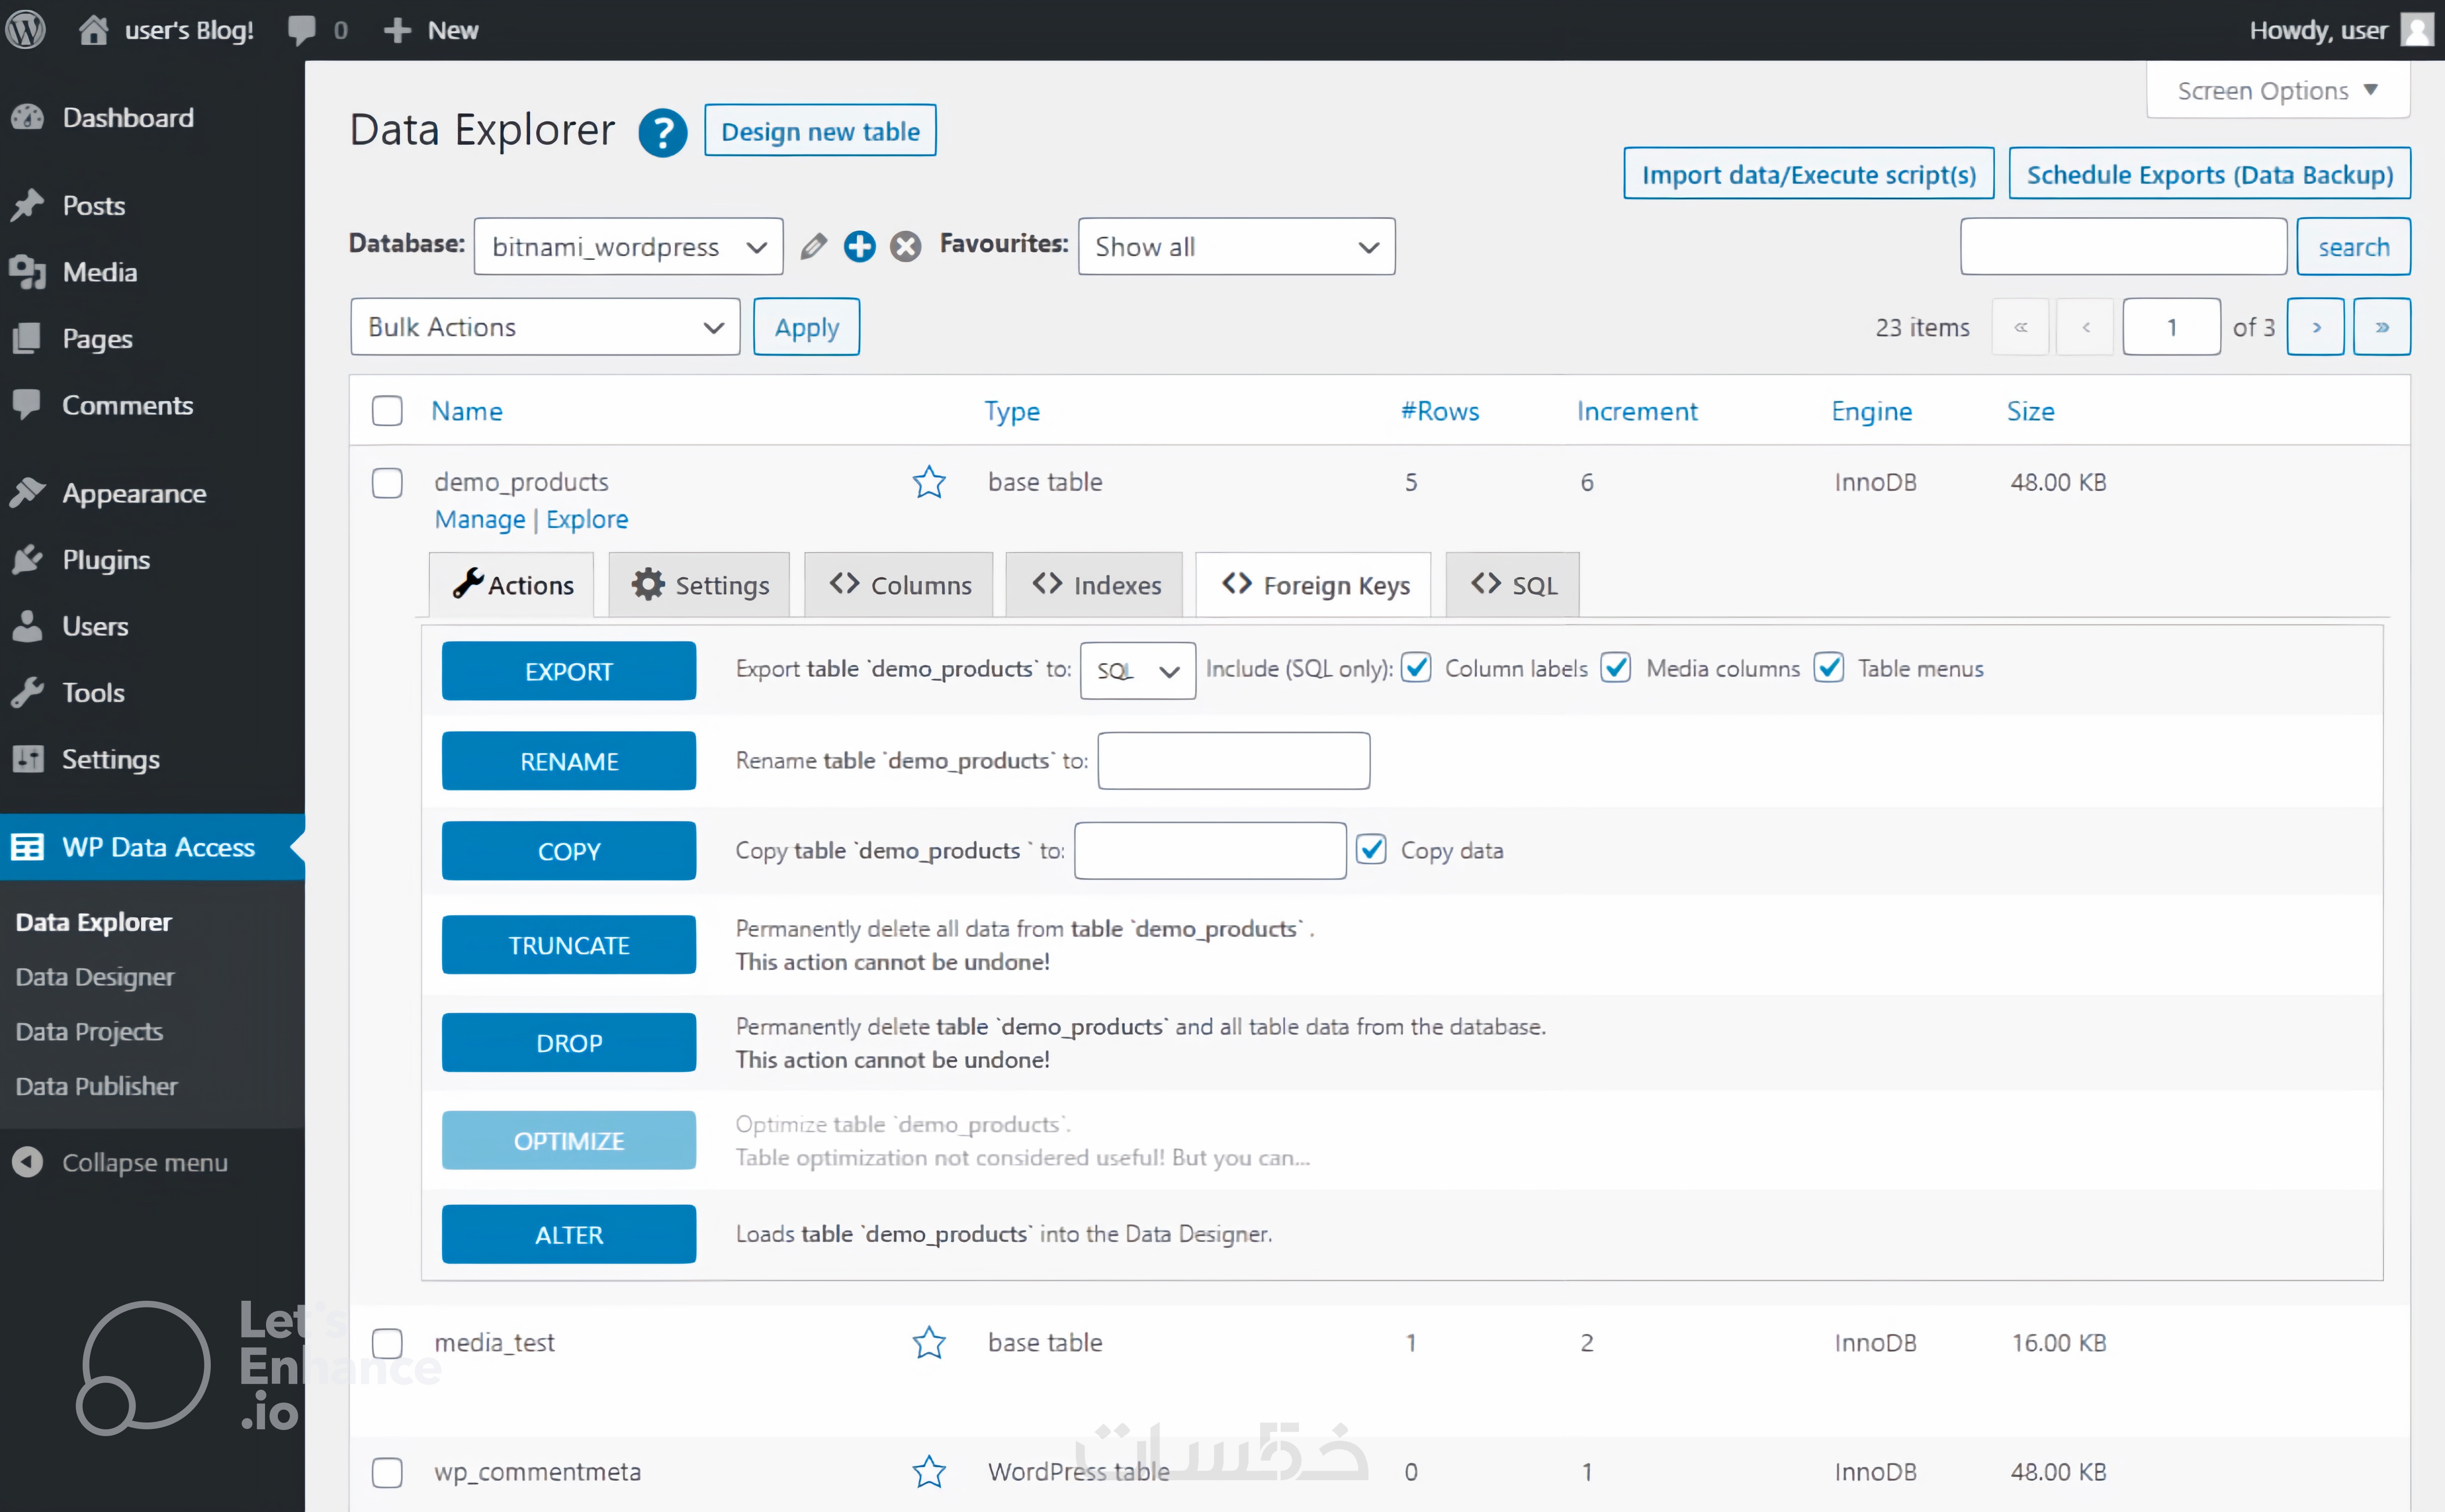Viewport: 2445px width, 1512px height.
Task: Click the grey X remove database icon
Action: point(906,246)
